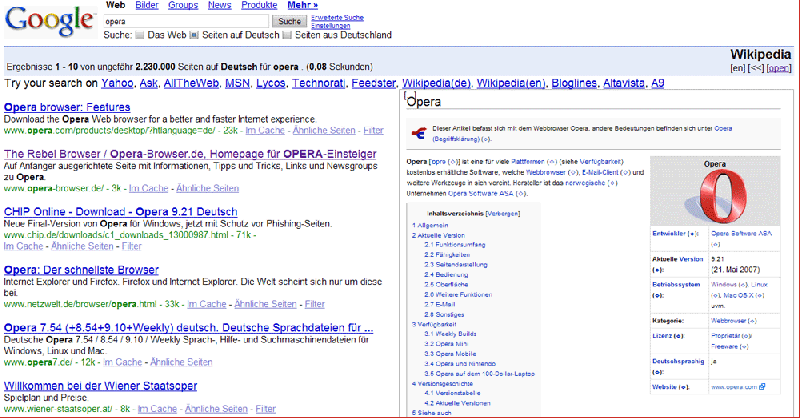Image resolution: width=800 pixels, height=418 pixels.
Task: Click the search input field containing 'opera'
Action: pos(186,21)
